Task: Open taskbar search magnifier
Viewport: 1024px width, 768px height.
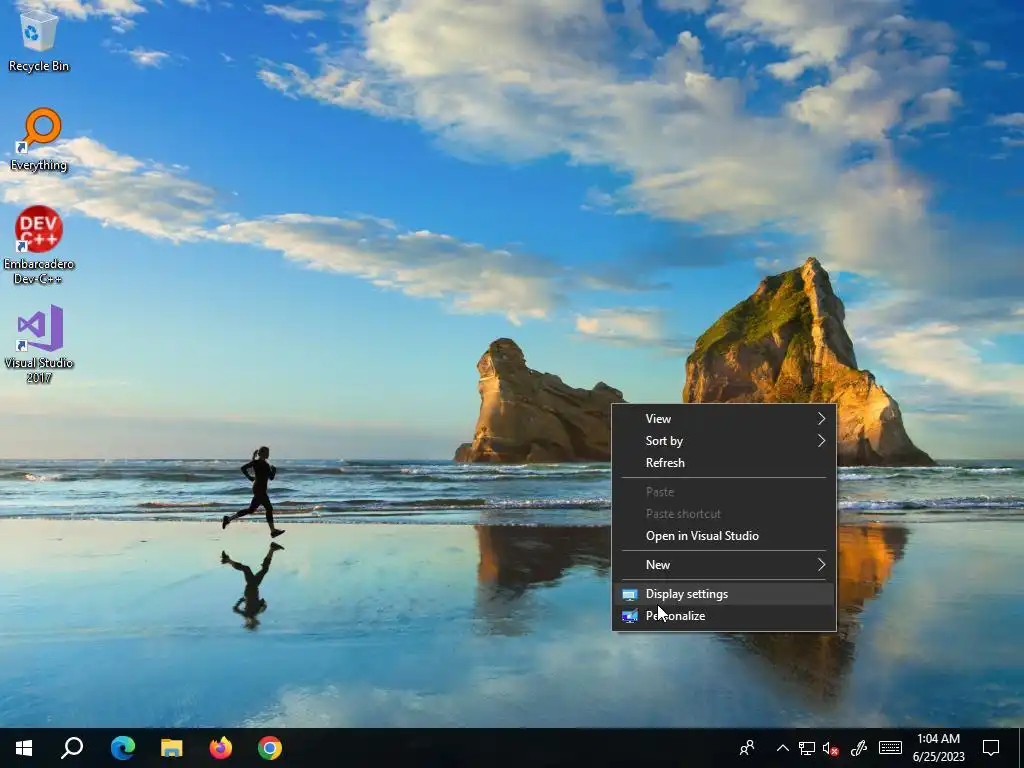Action: click(72, 748)
